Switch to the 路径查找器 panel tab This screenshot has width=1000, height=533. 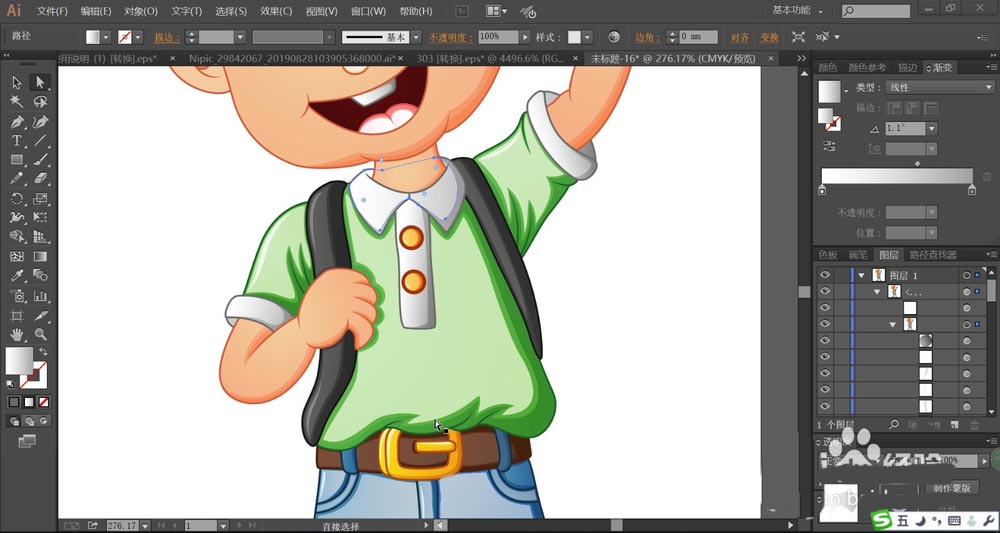[933, 255]
